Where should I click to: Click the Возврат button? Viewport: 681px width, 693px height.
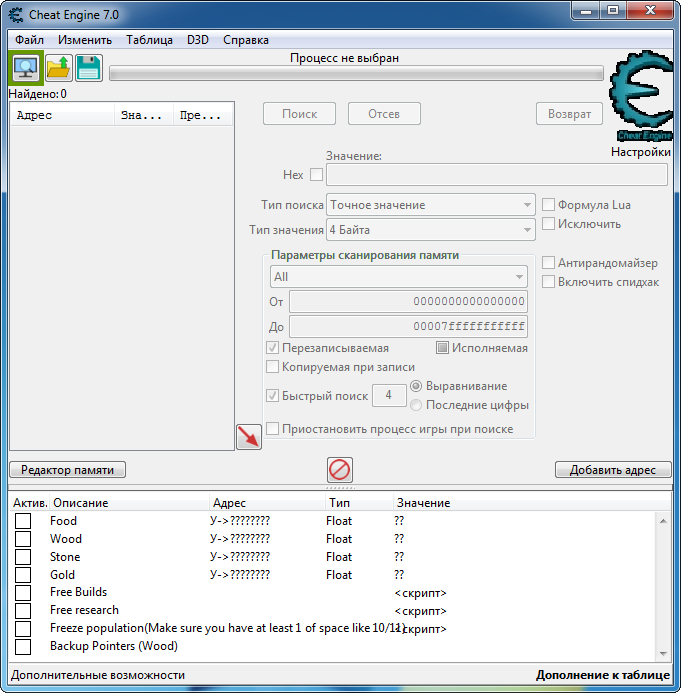click(x=569, y=114)
